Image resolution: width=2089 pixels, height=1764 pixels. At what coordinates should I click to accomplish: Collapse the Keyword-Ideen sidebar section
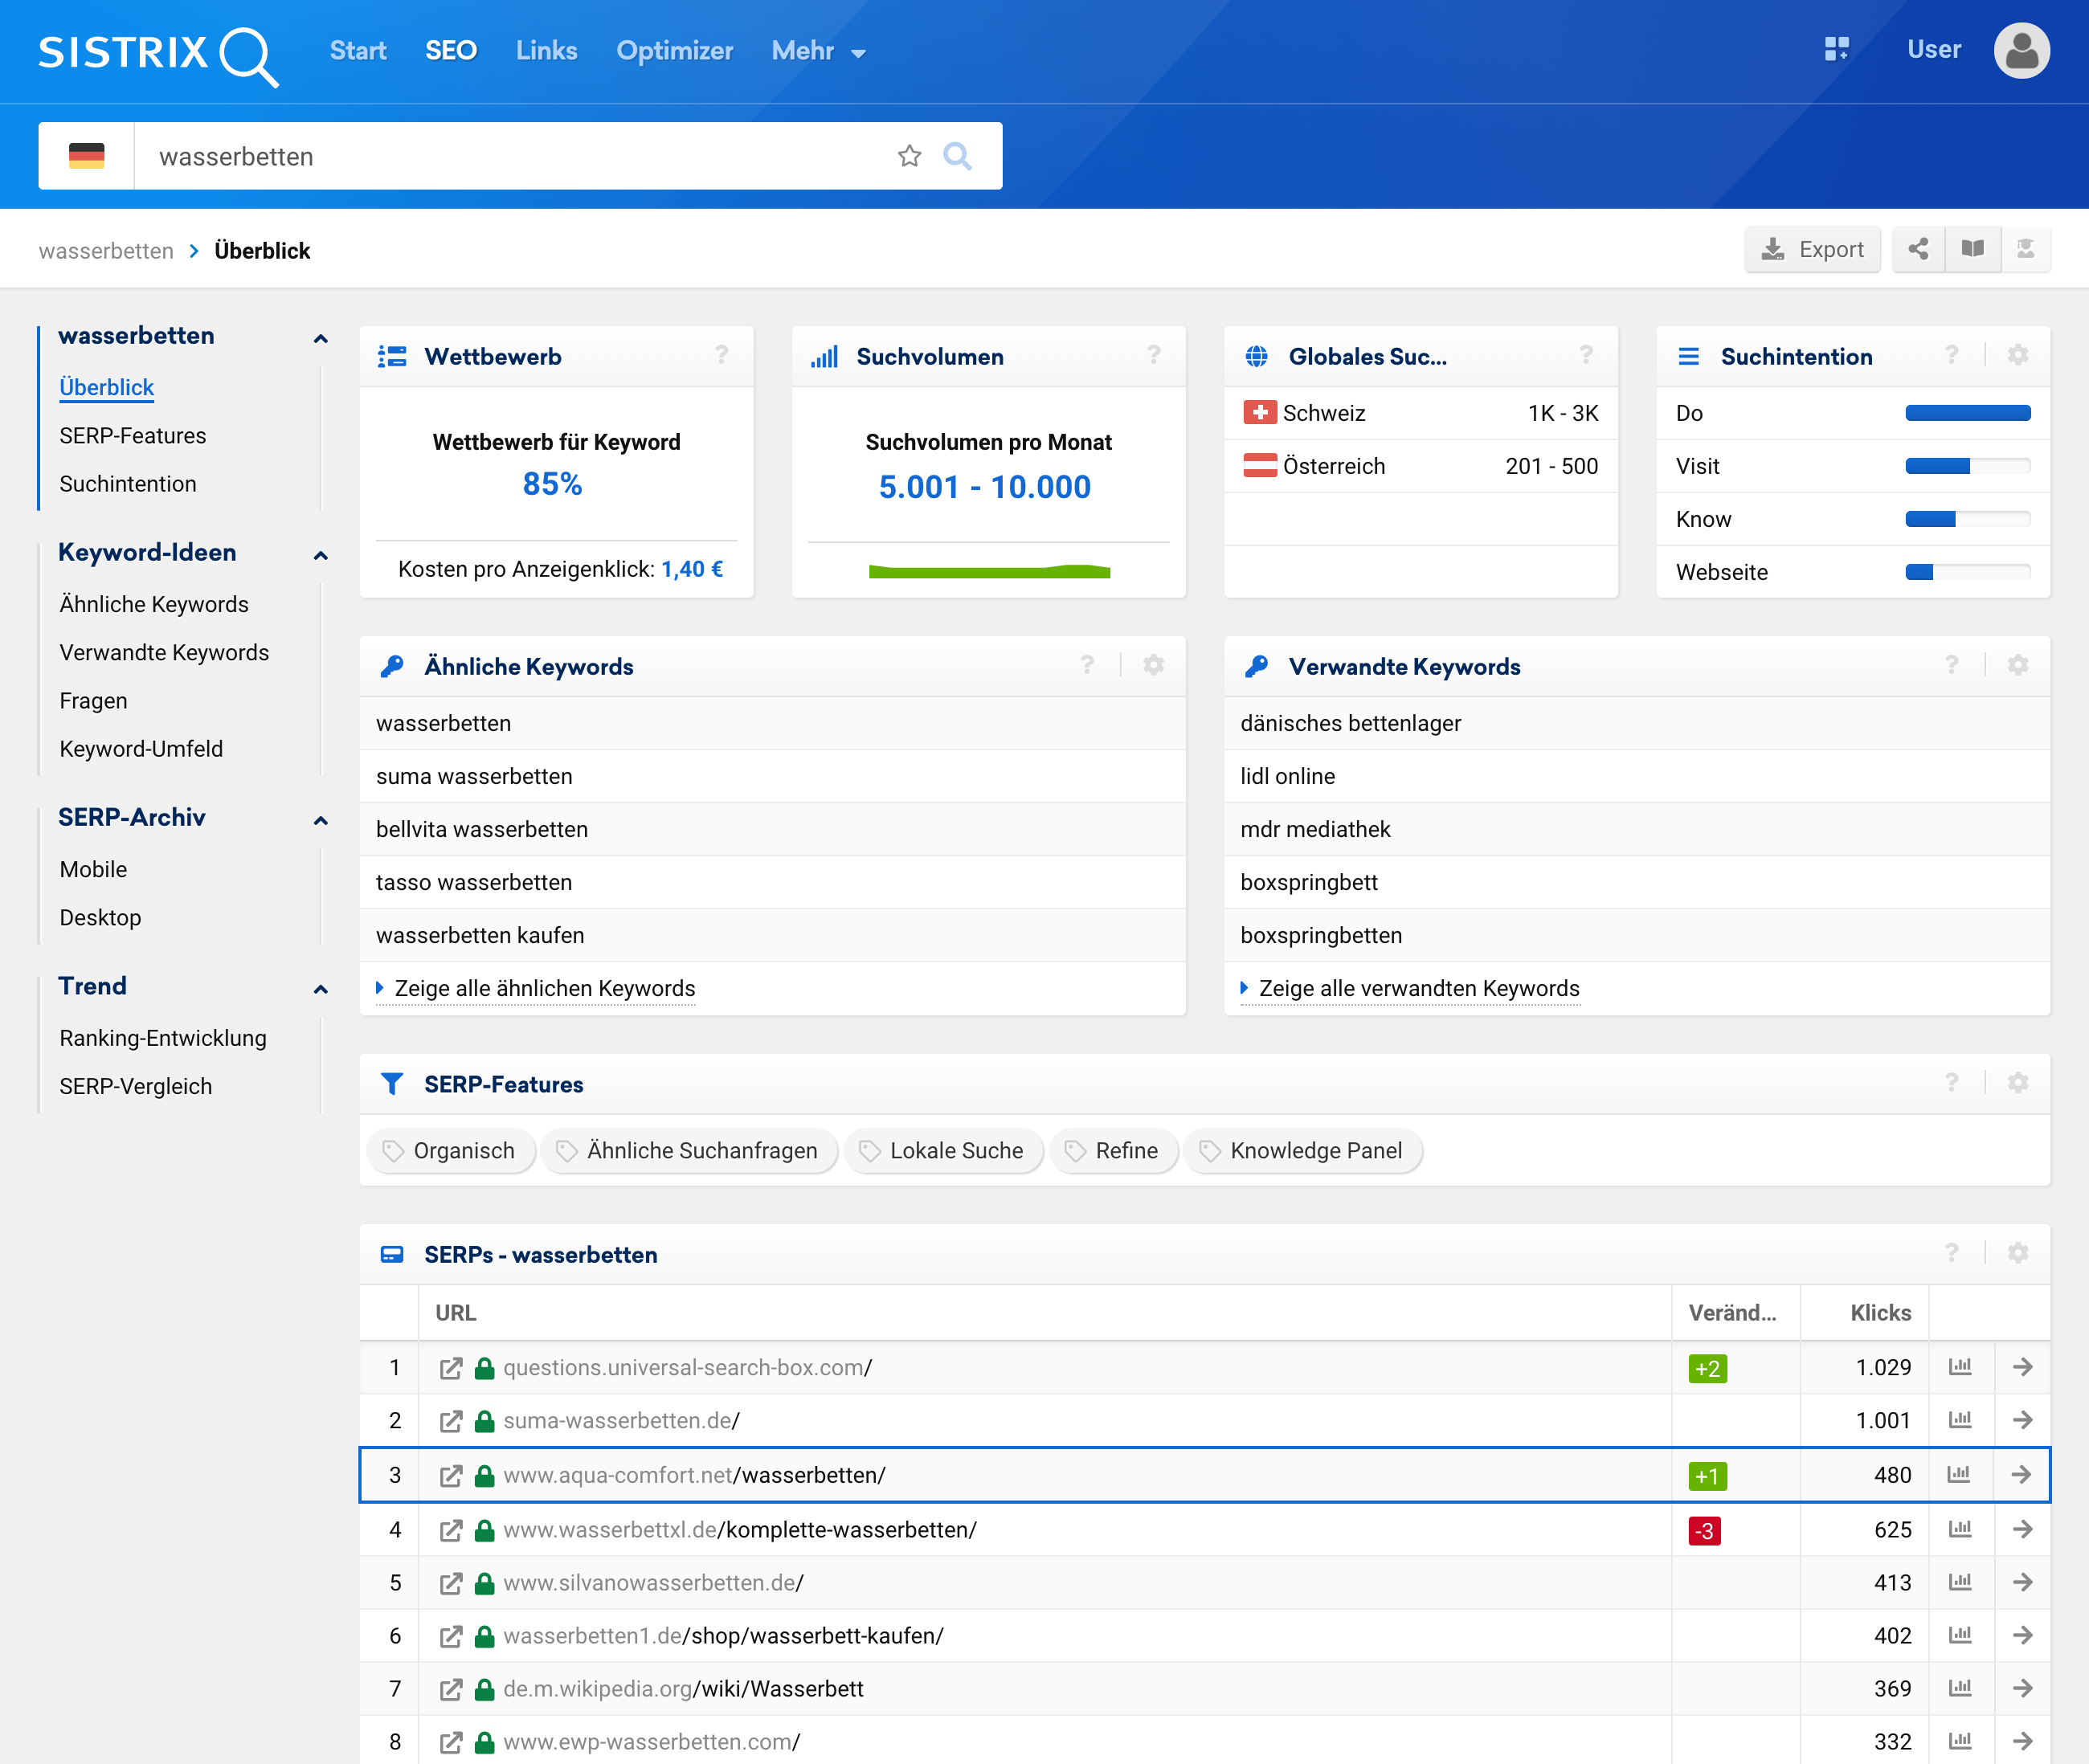pyautogui.click(x=320, y=555)
